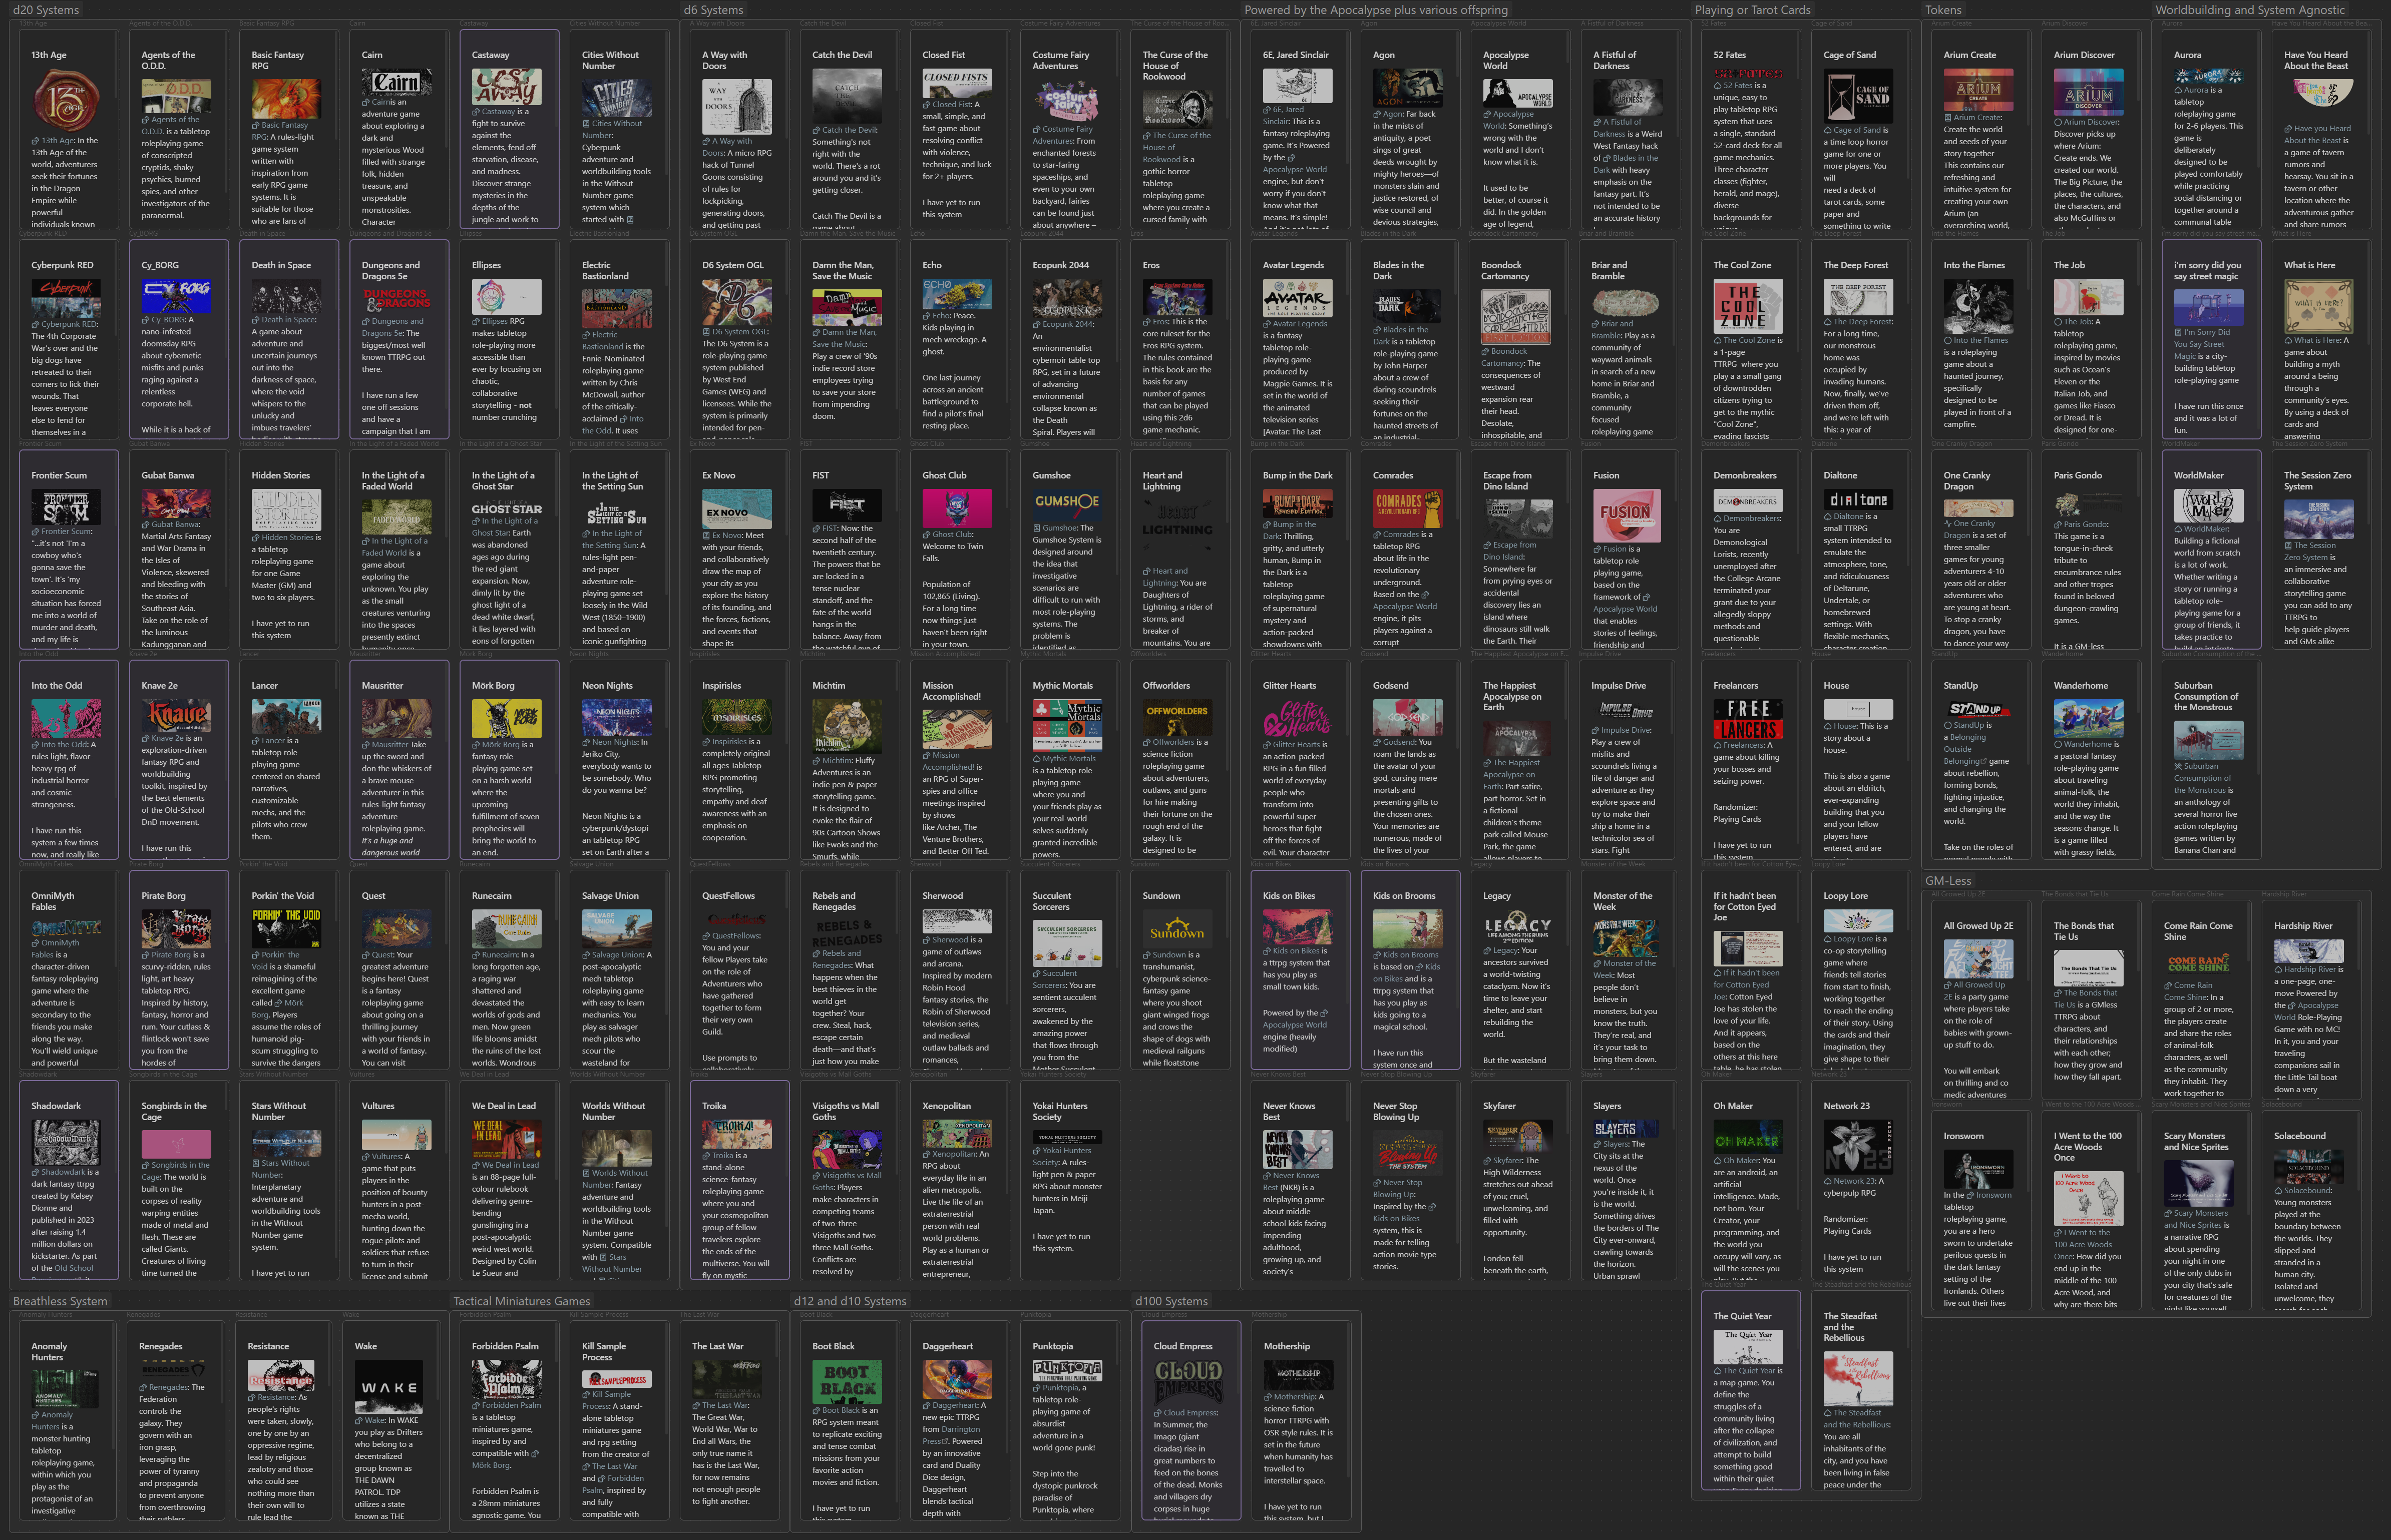Open the Offworlders cover image
The image size is (2391, 1540).
tap(1177, 717)
